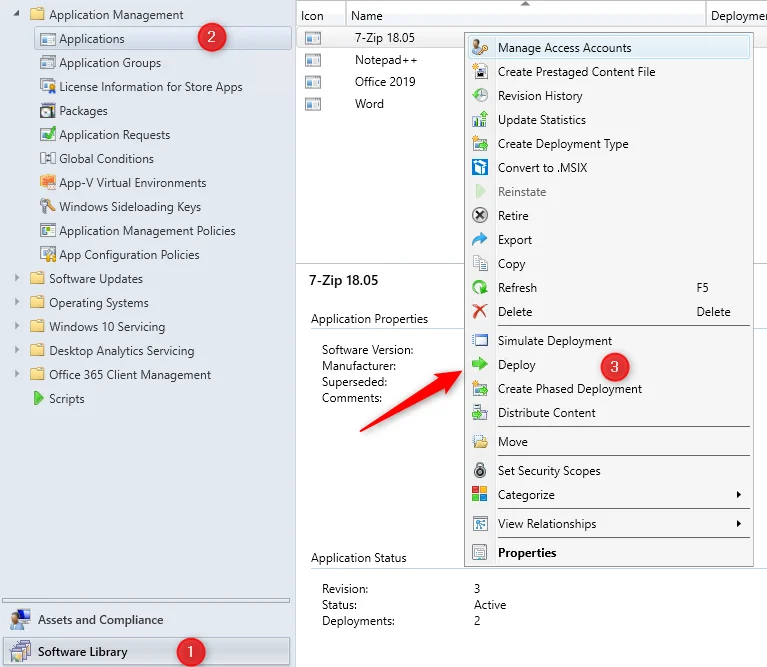Select the Applications tree node

[163, 38]
